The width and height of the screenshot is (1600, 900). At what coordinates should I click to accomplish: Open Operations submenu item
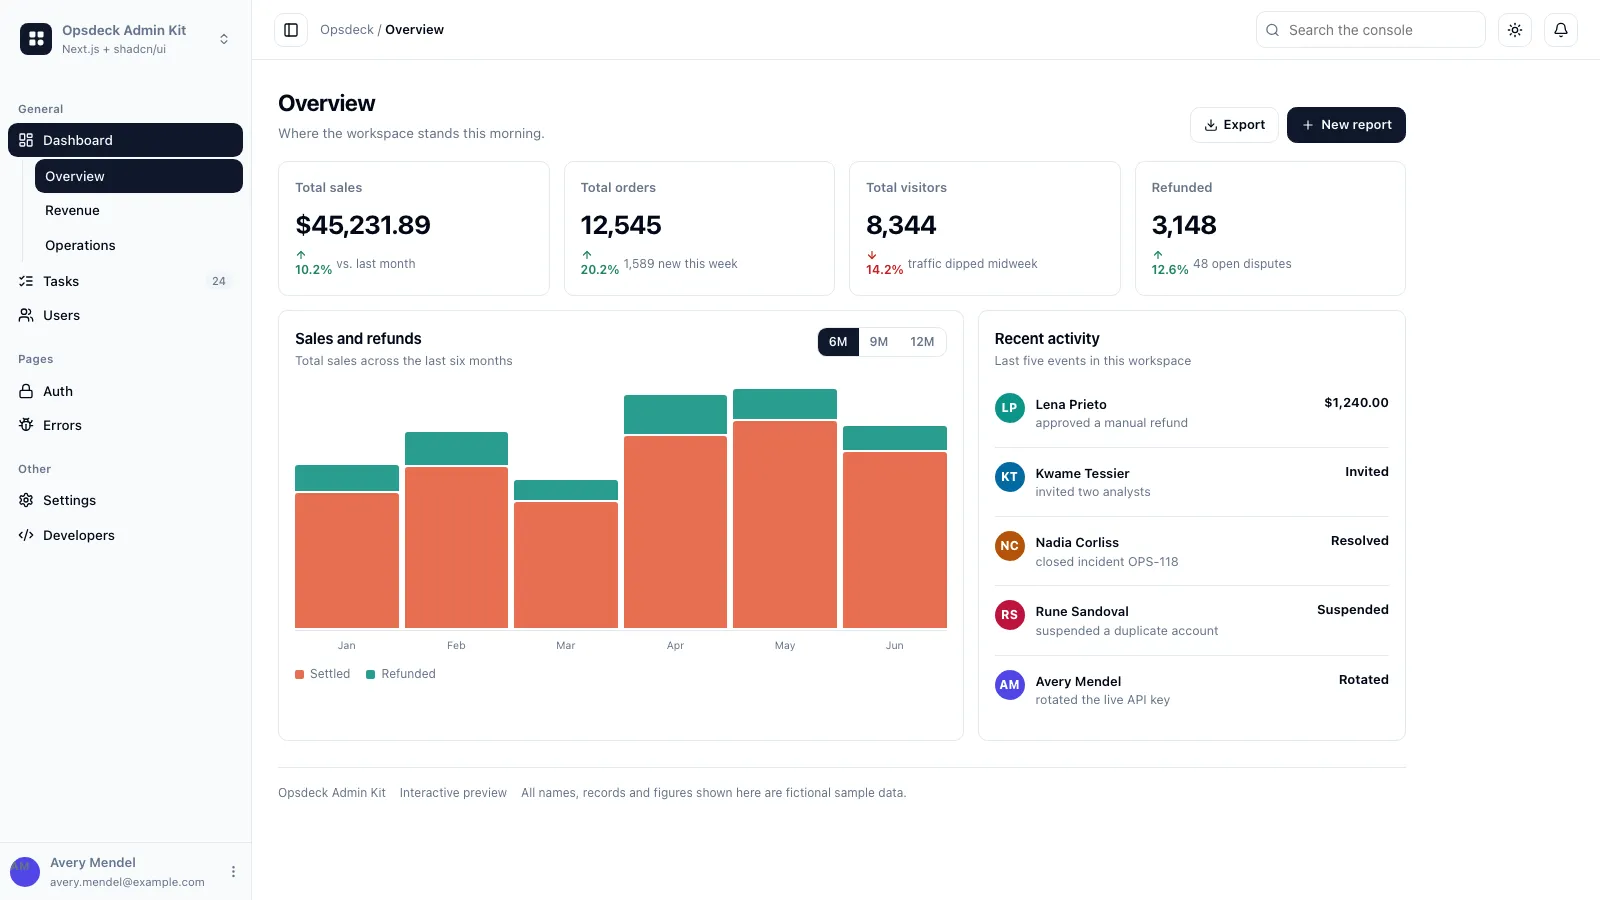pos(139,245)
